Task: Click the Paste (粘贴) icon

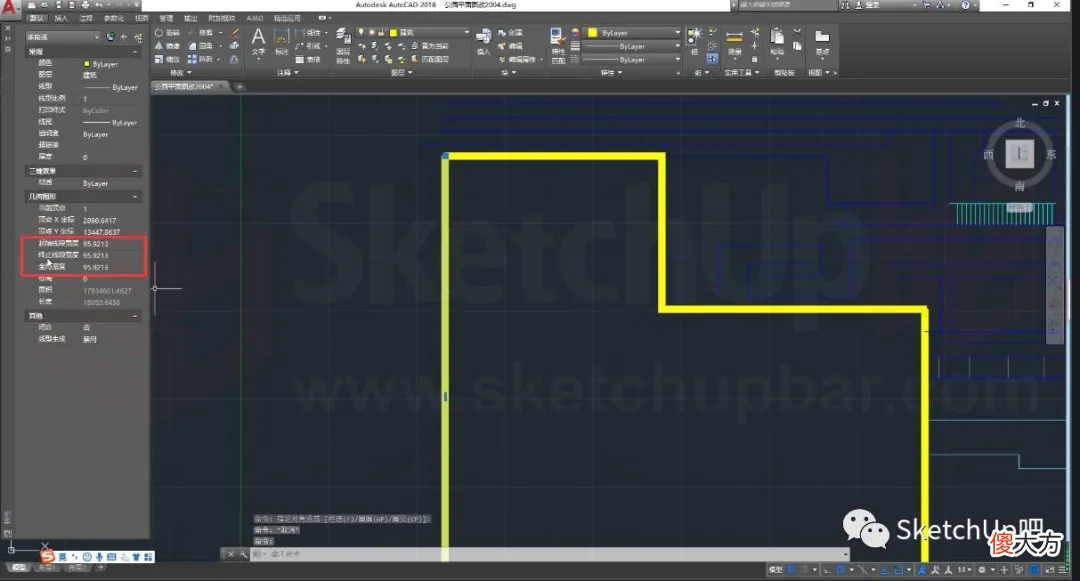Action: tap(777, 41)
